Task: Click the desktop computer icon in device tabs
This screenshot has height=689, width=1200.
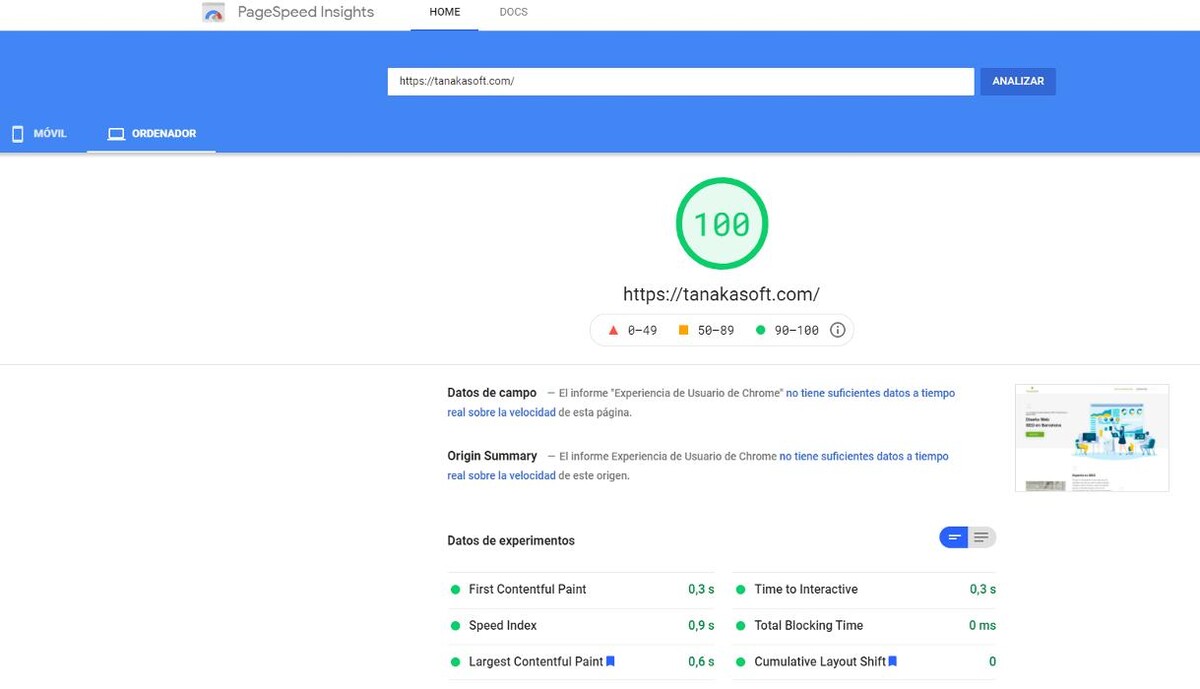Action: (x=116, y=134)
